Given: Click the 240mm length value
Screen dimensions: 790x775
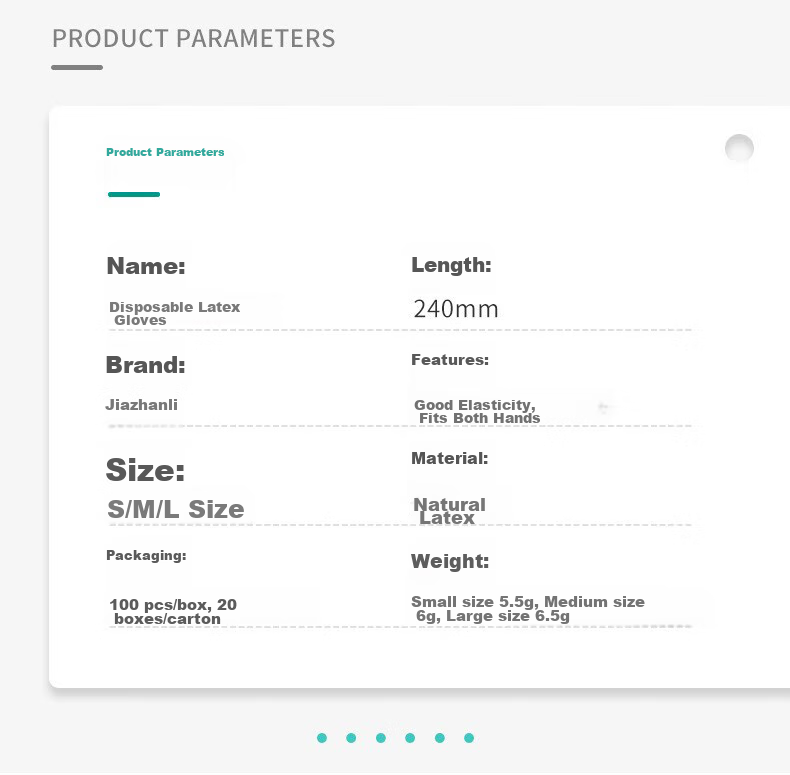Looking at the screenshot, I should (x=456, y=309).
